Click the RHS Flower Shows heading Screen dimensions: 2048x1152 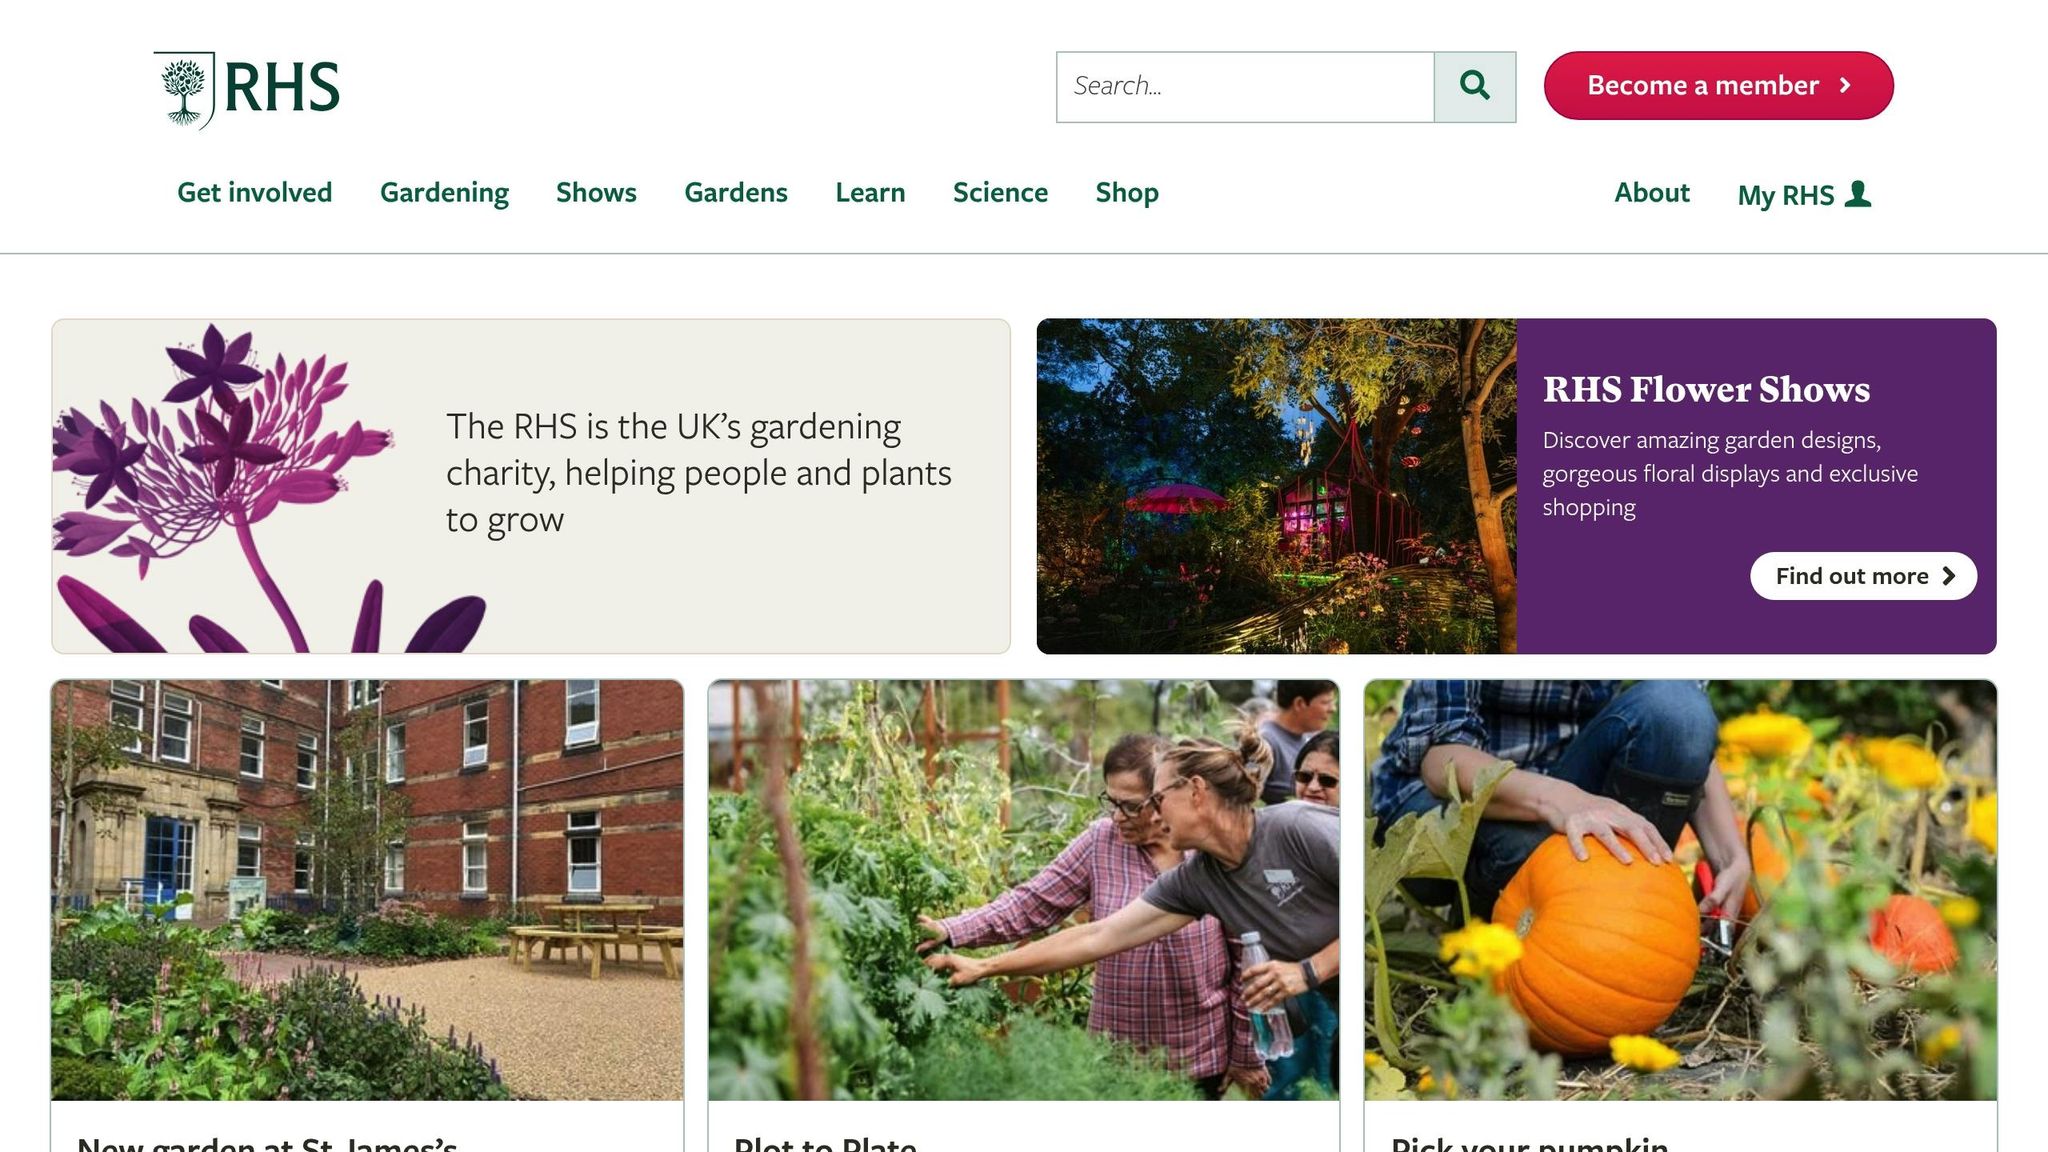[x=1706, y=389]
